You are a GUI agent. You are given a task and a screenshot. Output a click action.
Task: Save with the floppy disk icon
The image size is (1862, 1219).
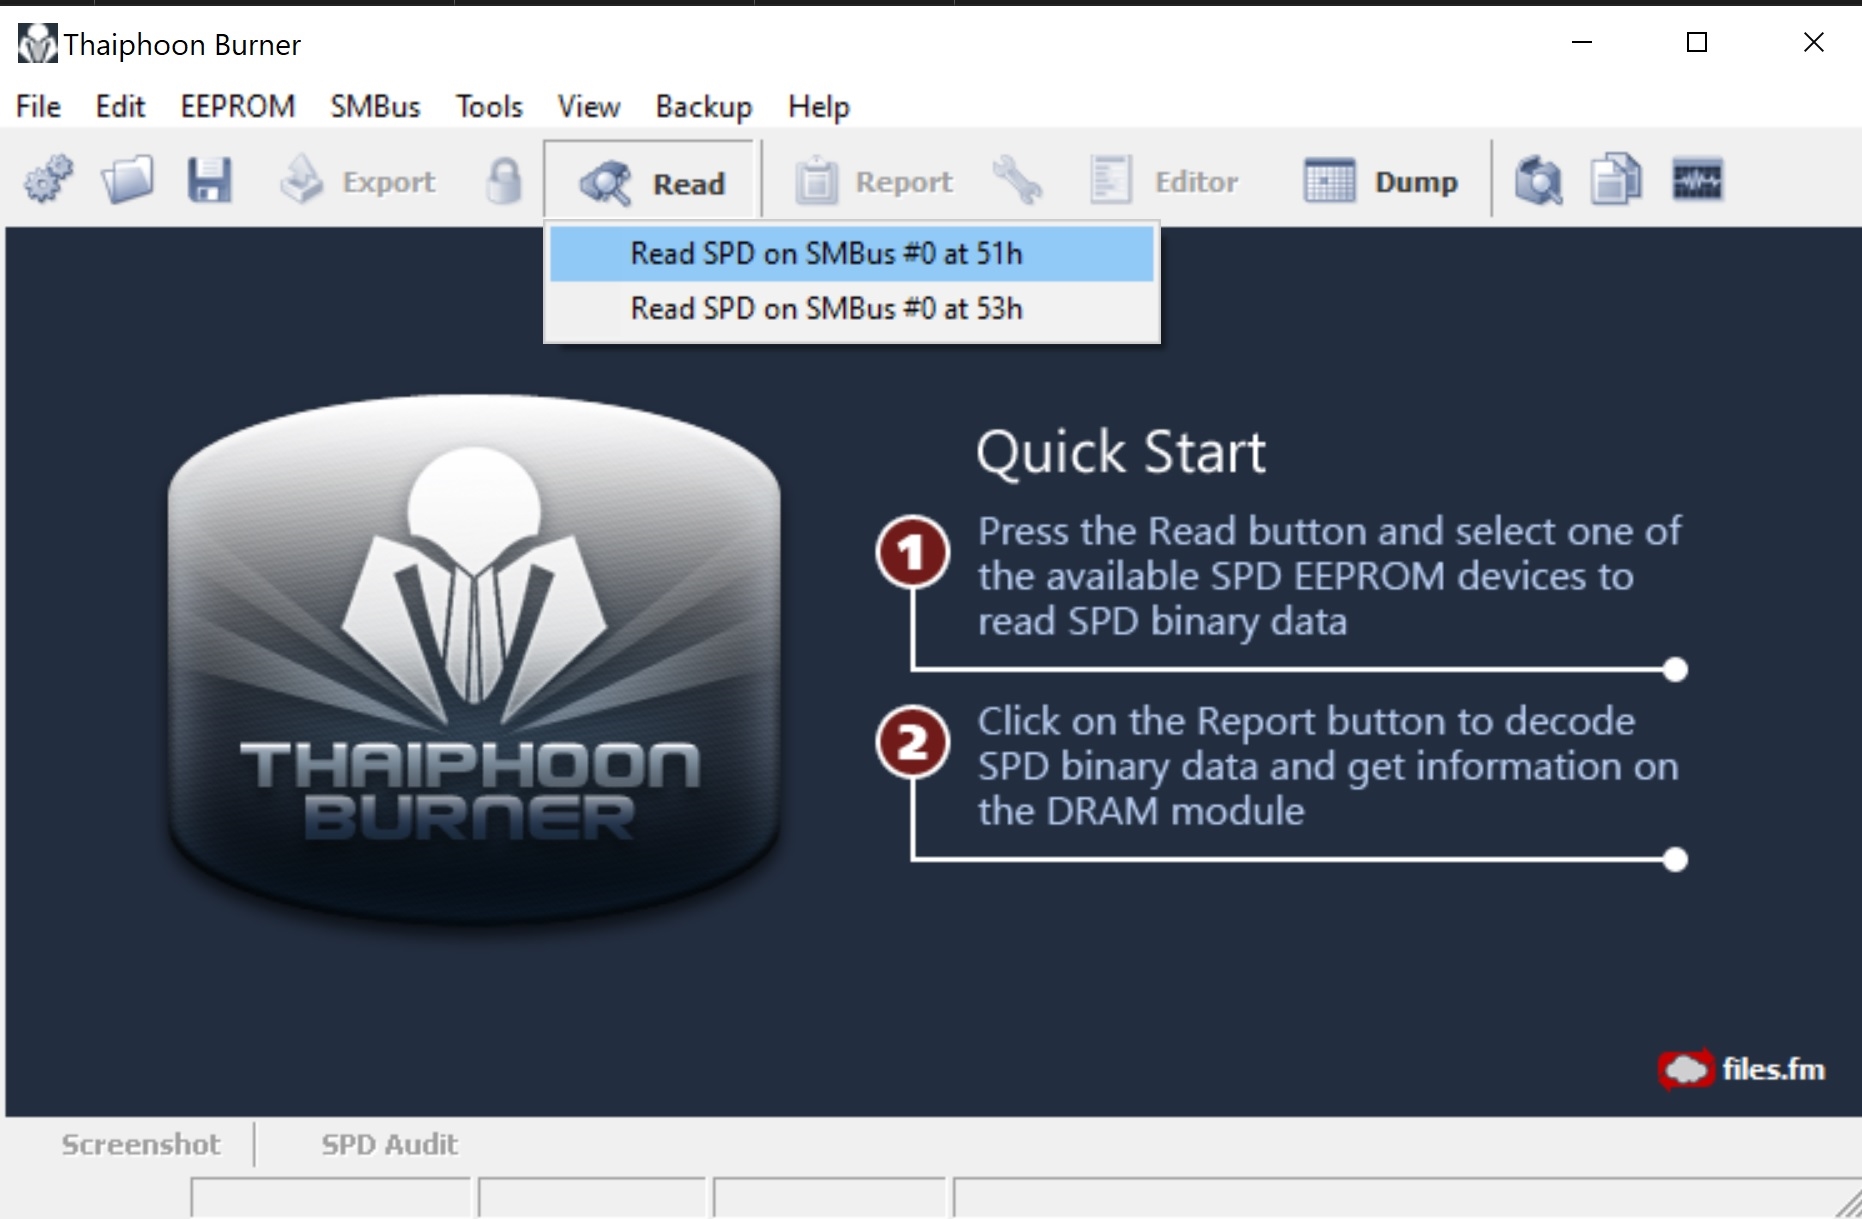click(x=209, y=181)
